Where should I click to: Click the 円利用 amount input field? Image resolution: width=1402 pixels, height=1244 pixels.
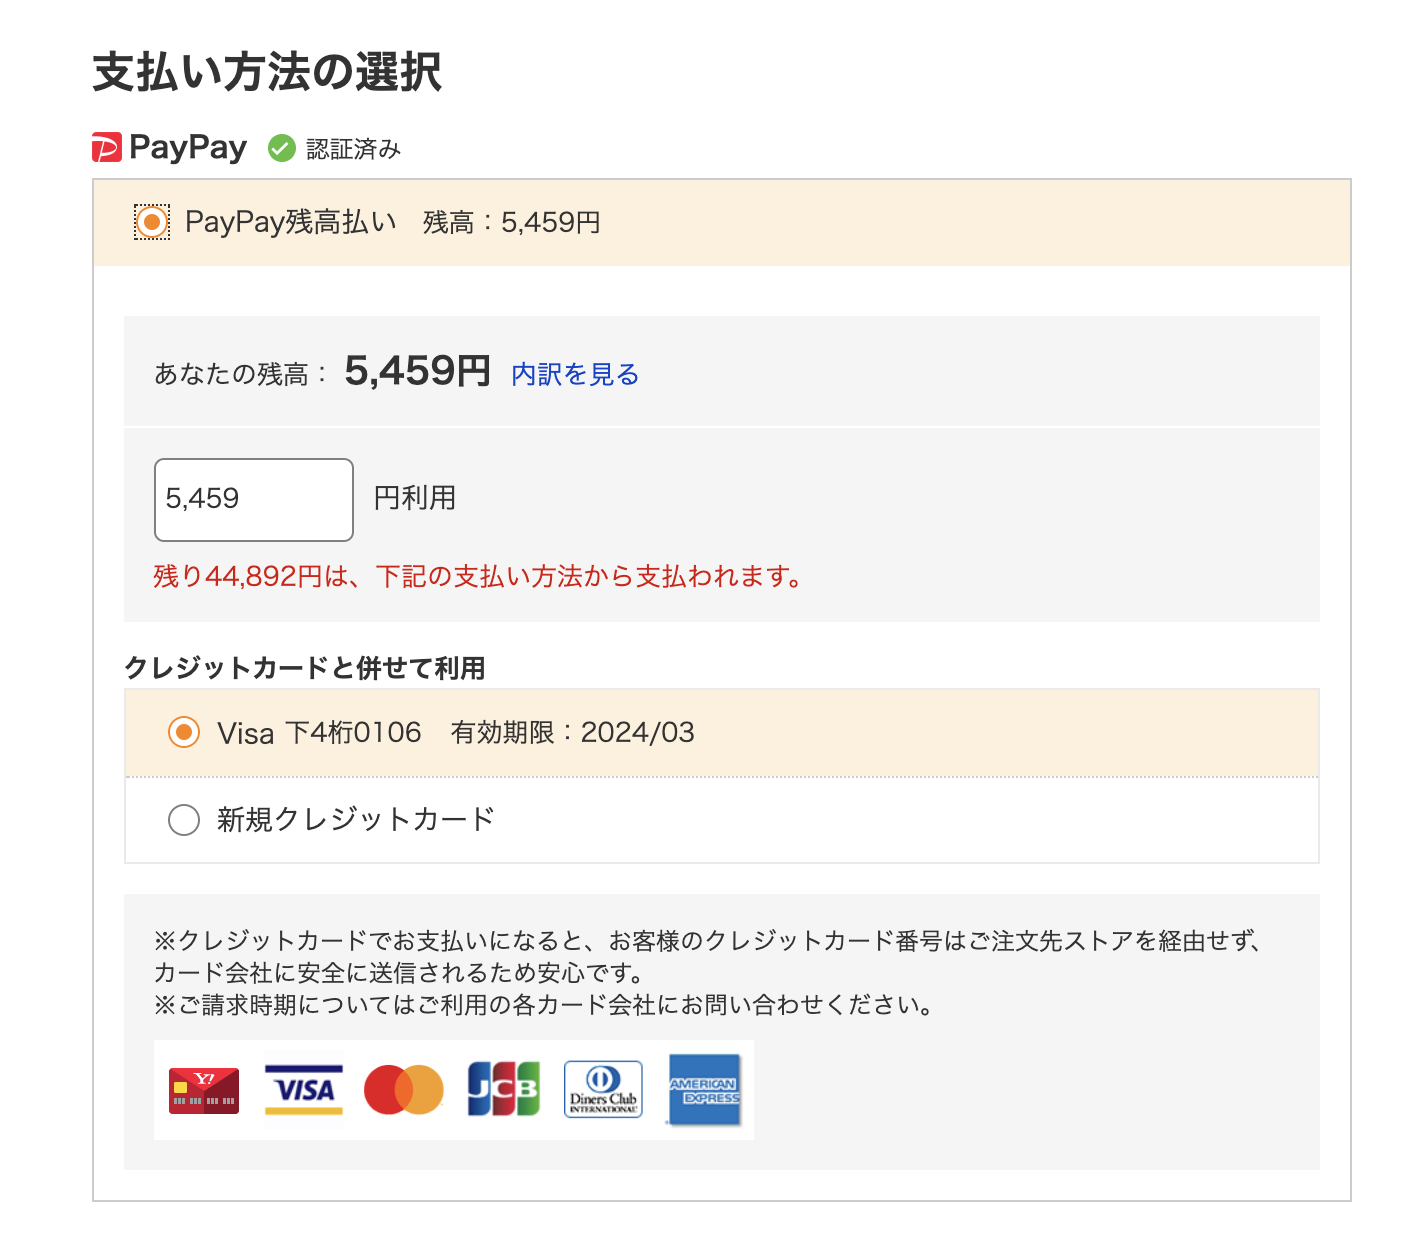(254, 499)
